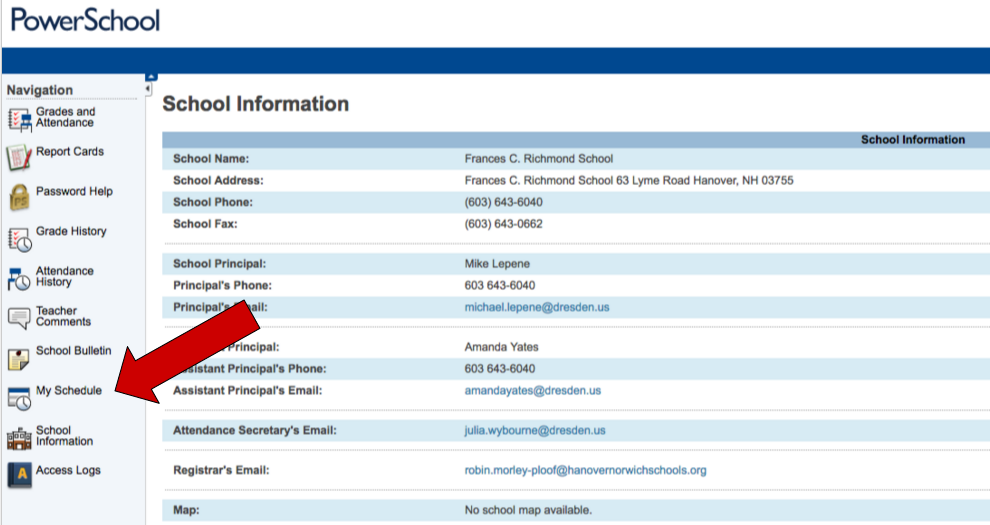Click assistant principal name 'Amanda Yates'
Image resolution: width=990 pixels, height=525 pixels.
pos(501,347)
